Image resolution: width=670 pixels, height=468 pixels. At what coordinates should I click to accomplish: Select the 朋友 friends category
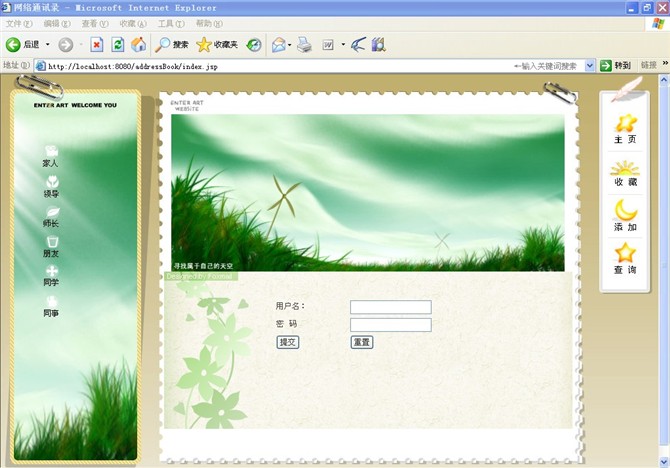(x=51, y=243)
